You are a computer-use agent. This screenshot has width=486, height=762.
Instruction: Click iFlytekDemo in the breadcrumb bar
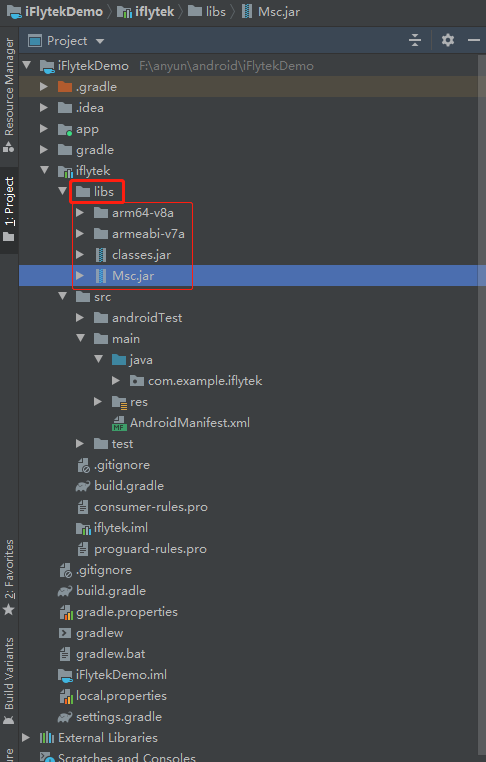pos(55,12)
